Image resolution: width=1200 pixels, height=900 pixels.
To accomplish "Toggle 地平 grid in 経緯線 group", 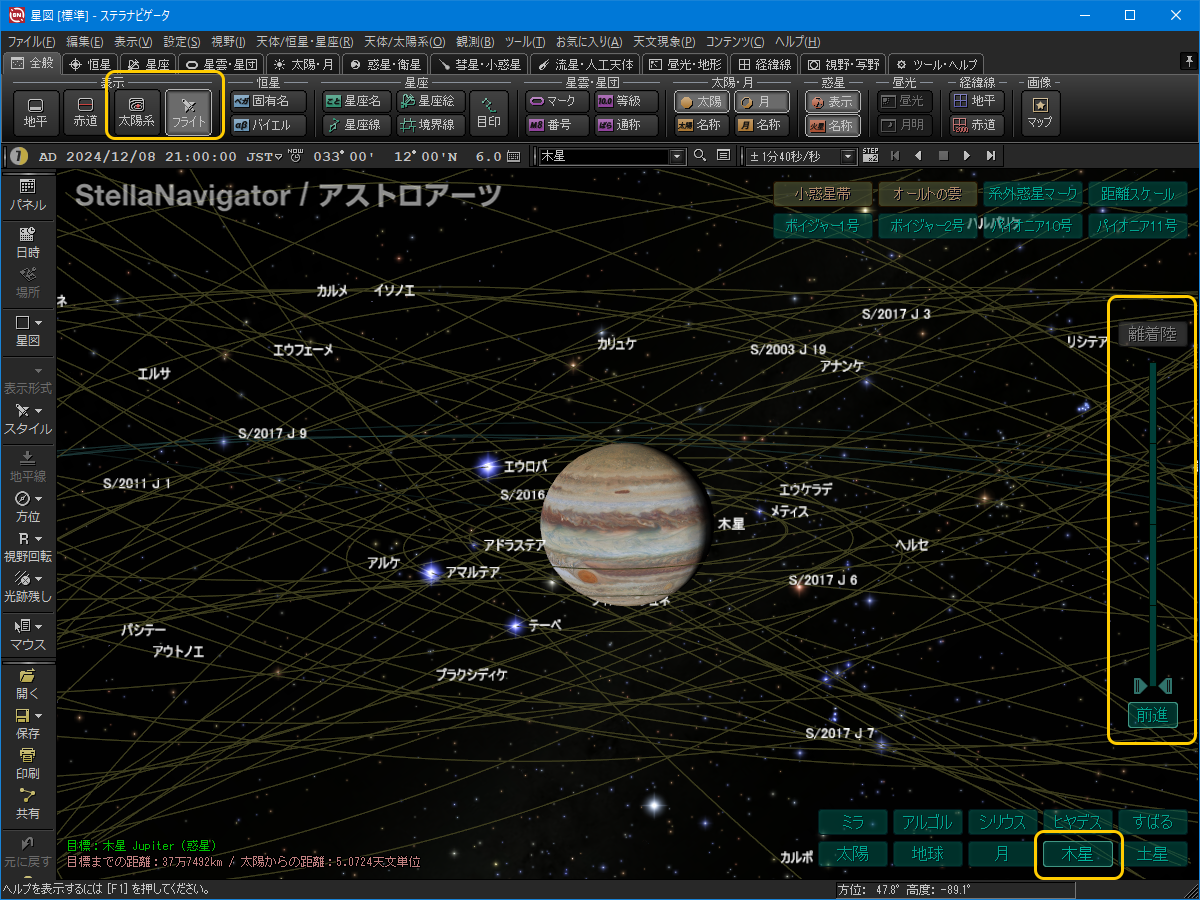I will click(975, 101).
